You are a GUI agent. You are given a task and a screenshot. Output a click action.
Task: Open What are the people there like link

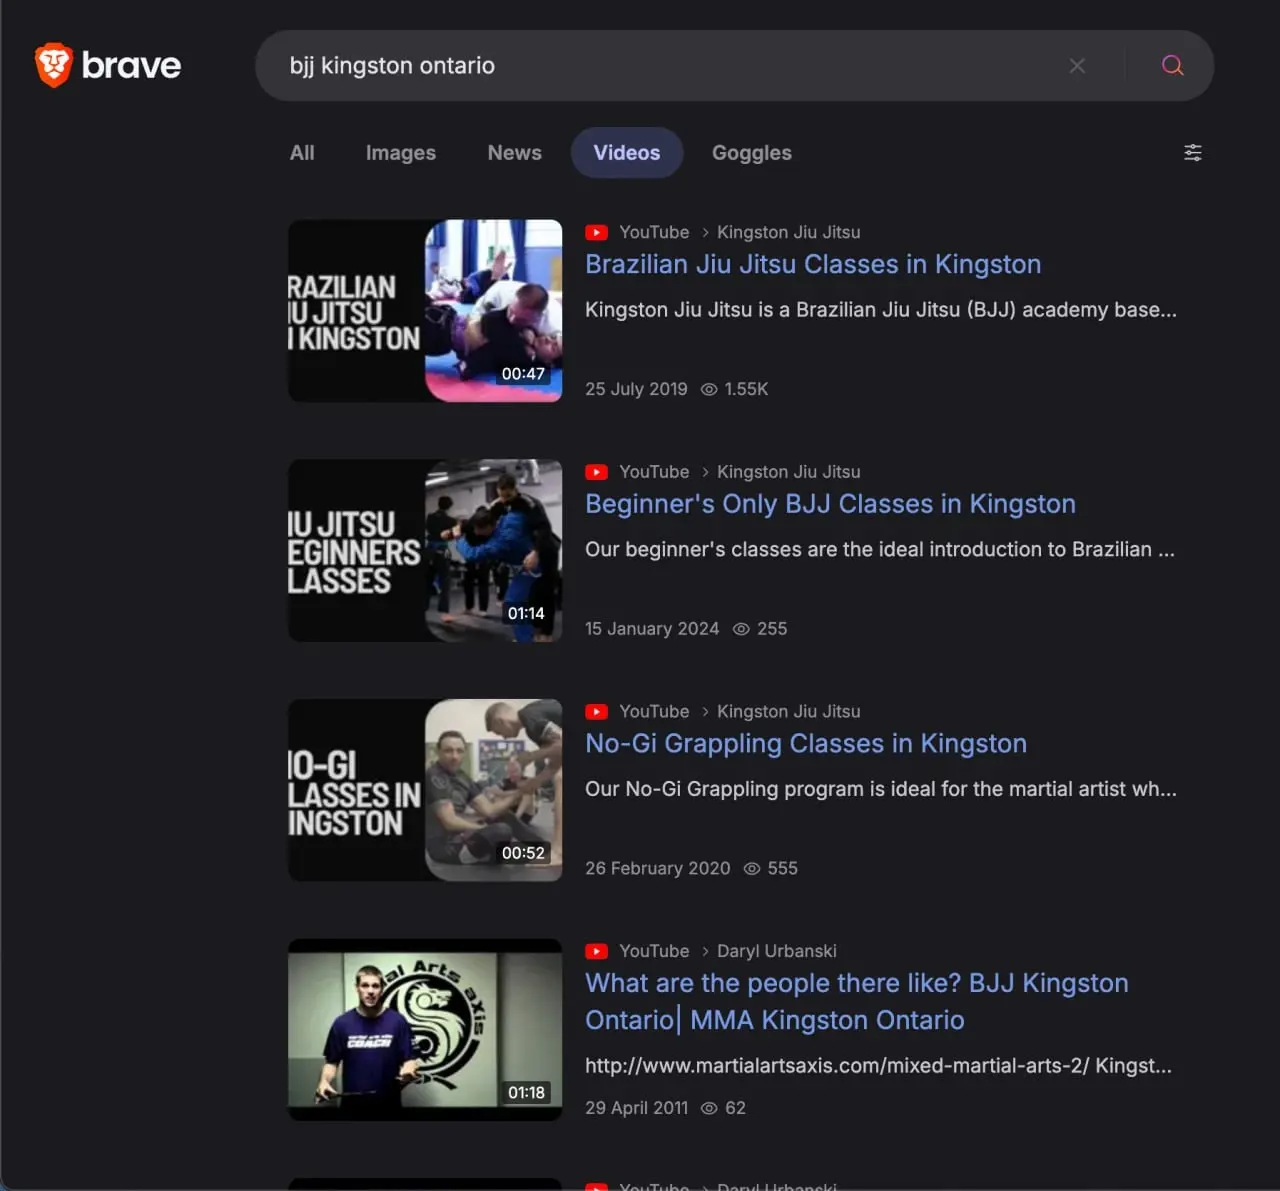[857, 1002]
